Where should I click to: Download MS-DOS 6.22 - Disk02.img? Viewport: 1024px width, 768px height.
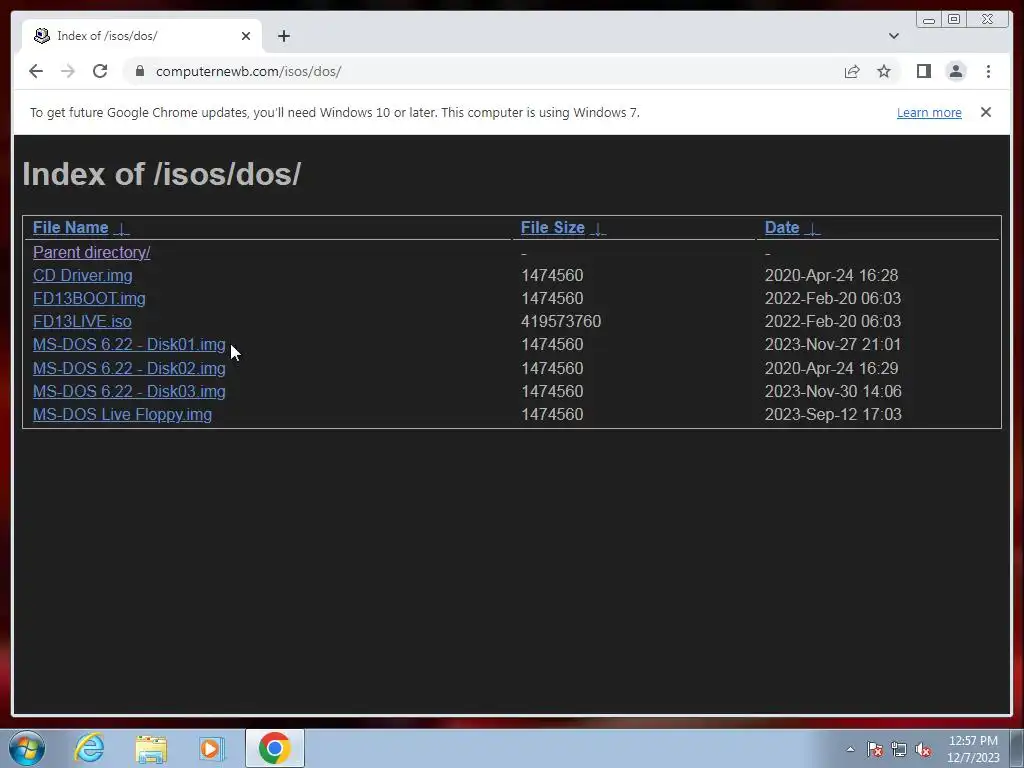pos(129,368)
